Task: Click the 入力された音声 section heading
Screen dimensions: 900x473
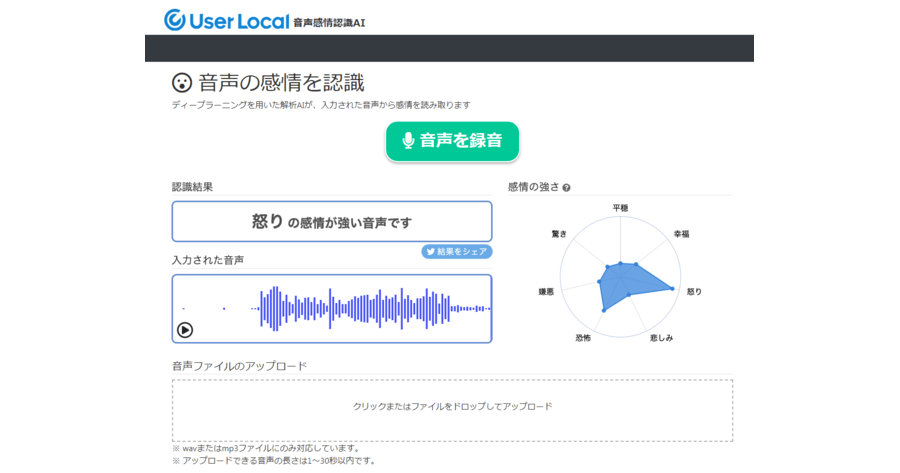Action: 208,260
